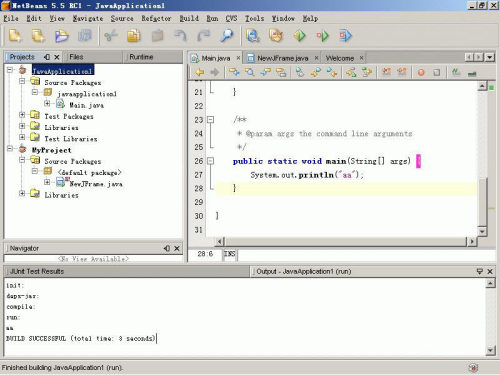The width and height of the screenshot is (500, 375).
Task: Start macro recording with the red circle
Action: pos(421,72)
